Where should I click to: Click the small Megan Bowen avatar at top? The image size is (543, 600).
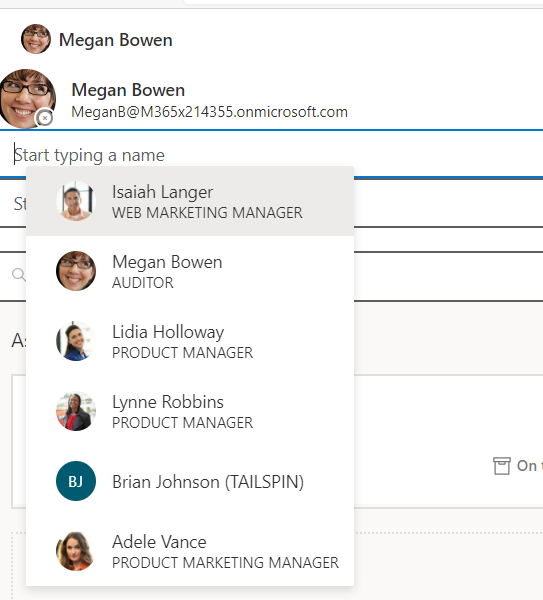point(36,39)
